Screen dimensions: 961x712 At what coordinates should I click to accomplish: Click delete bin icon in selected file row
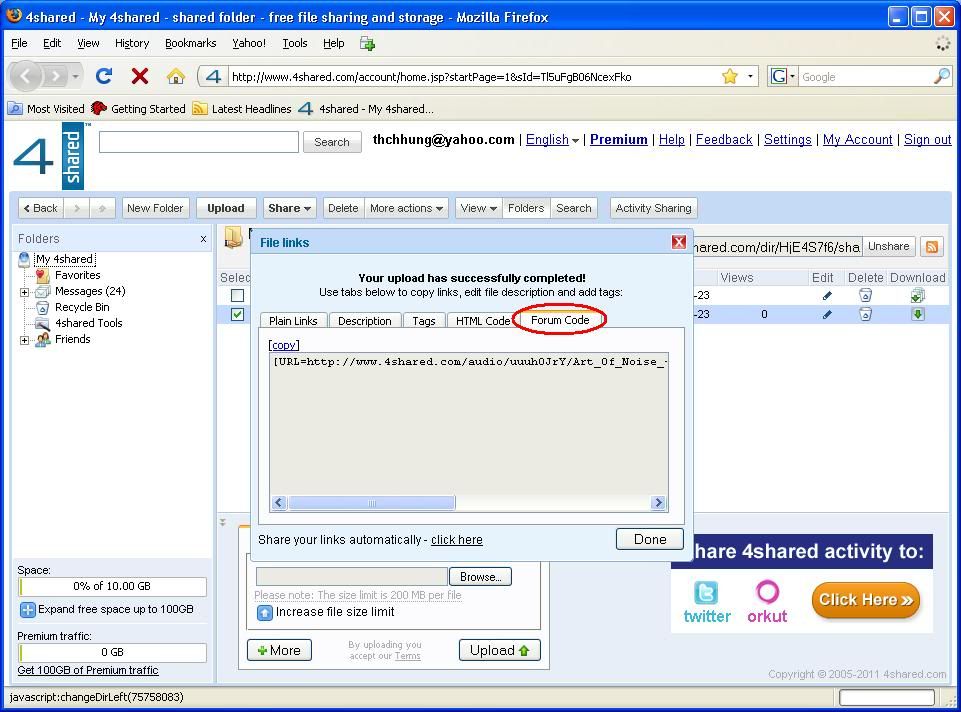(865, 314)
